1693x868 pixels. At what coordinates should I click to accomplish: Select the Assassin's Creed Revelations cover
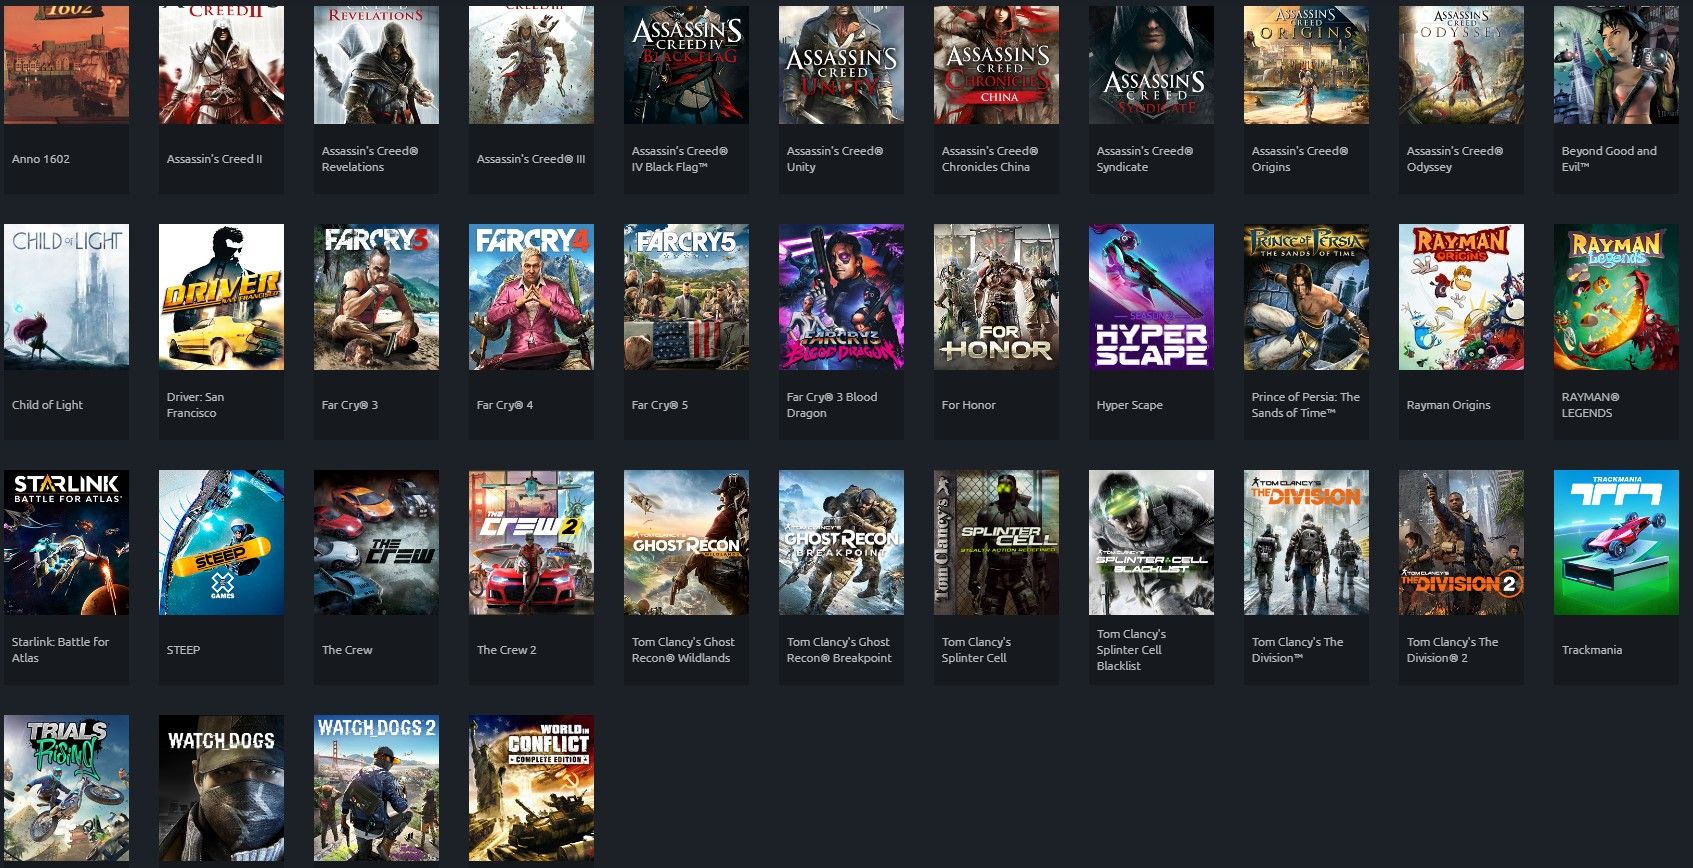(376, 65)
